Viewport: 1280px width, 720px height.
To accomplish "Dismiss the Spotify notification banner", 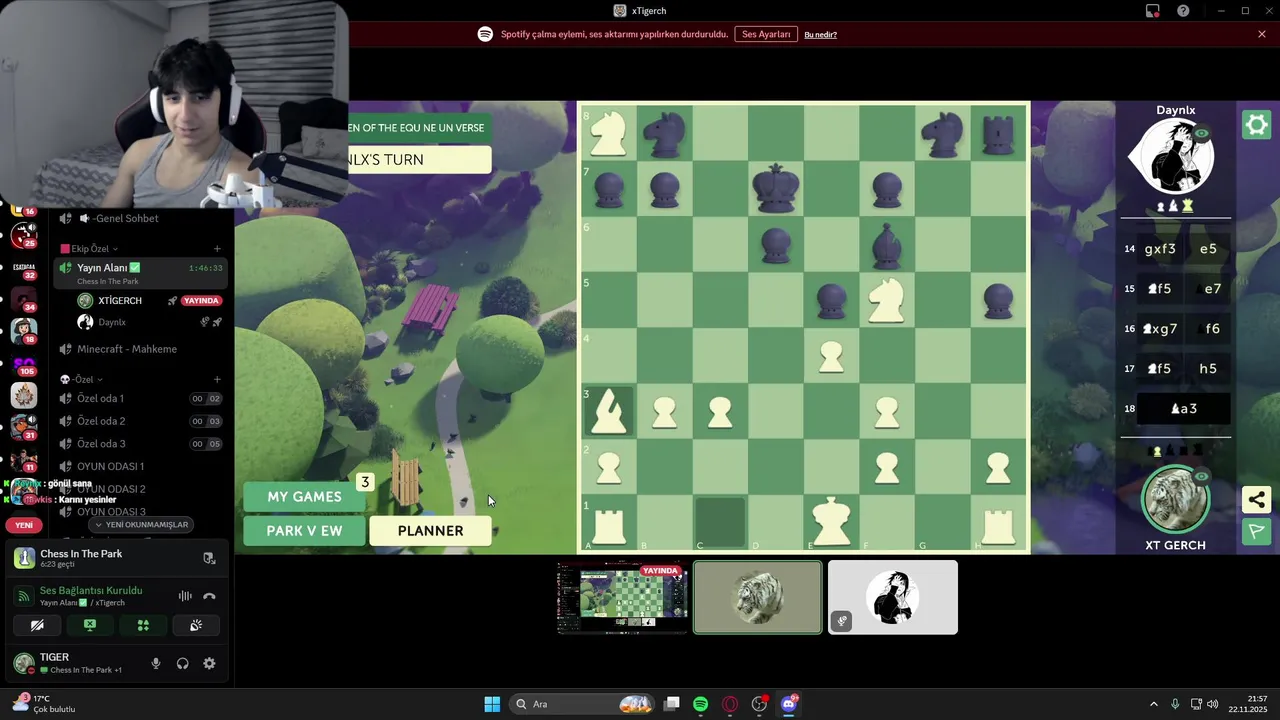I will click(1262, 34).
